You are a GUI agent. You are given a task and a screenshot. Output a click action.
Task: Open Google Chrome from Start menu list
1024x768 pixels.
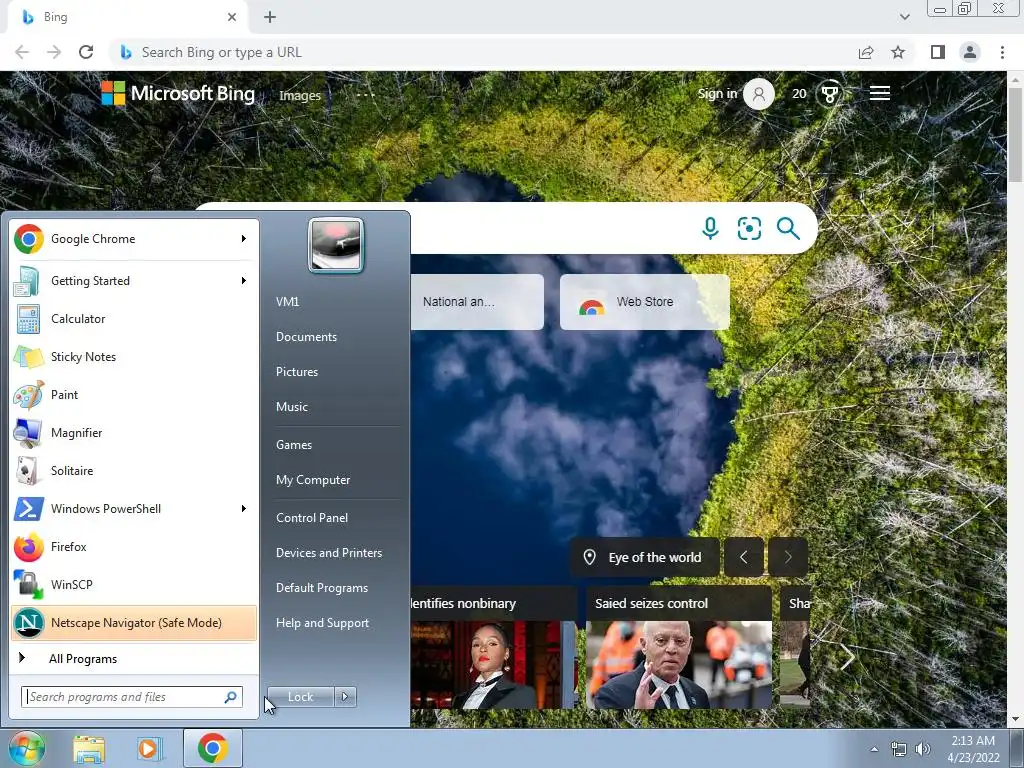tap(134, 239)
